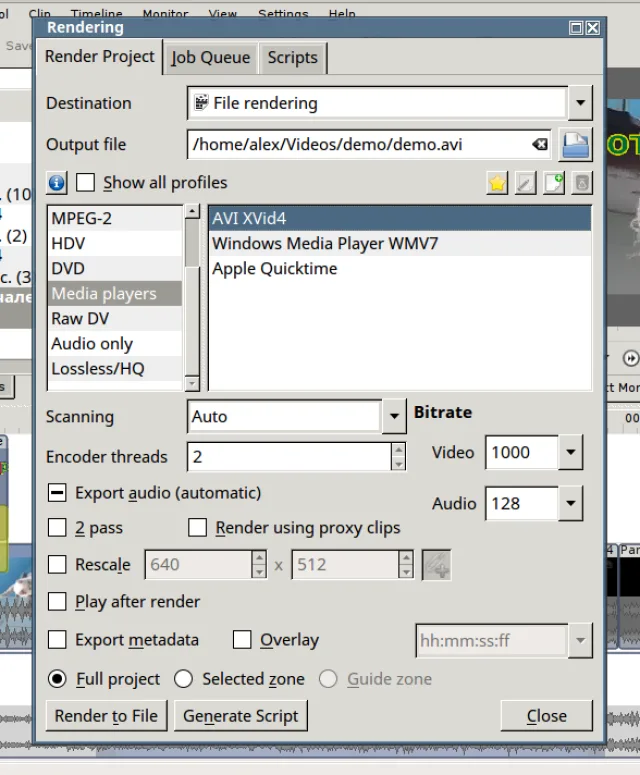Click the Generate Script button
Screen dimensions: 640x775
point(241,716)
